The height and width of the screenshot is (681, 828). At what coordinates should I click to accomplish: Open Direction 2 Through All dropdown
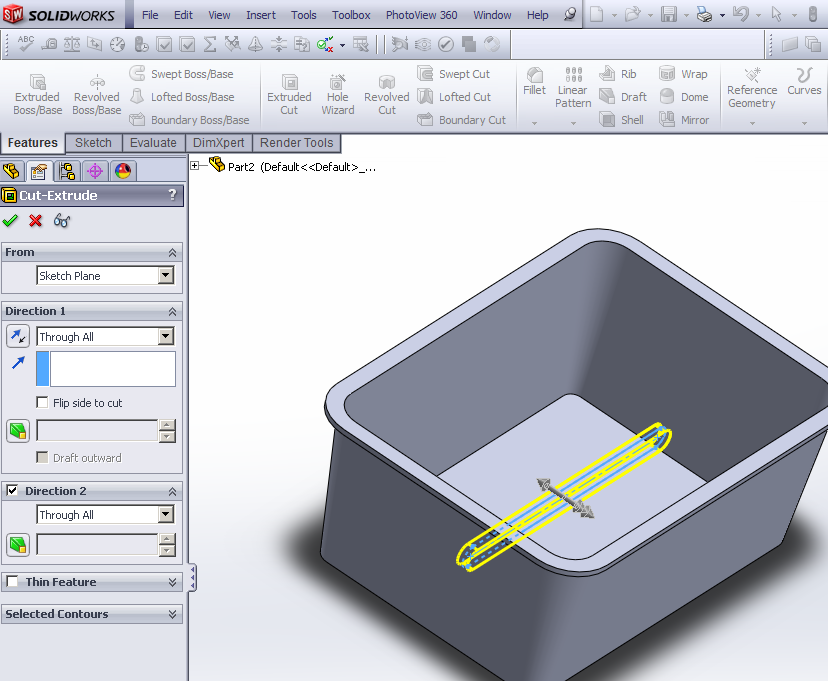click(x=166, y=514)
